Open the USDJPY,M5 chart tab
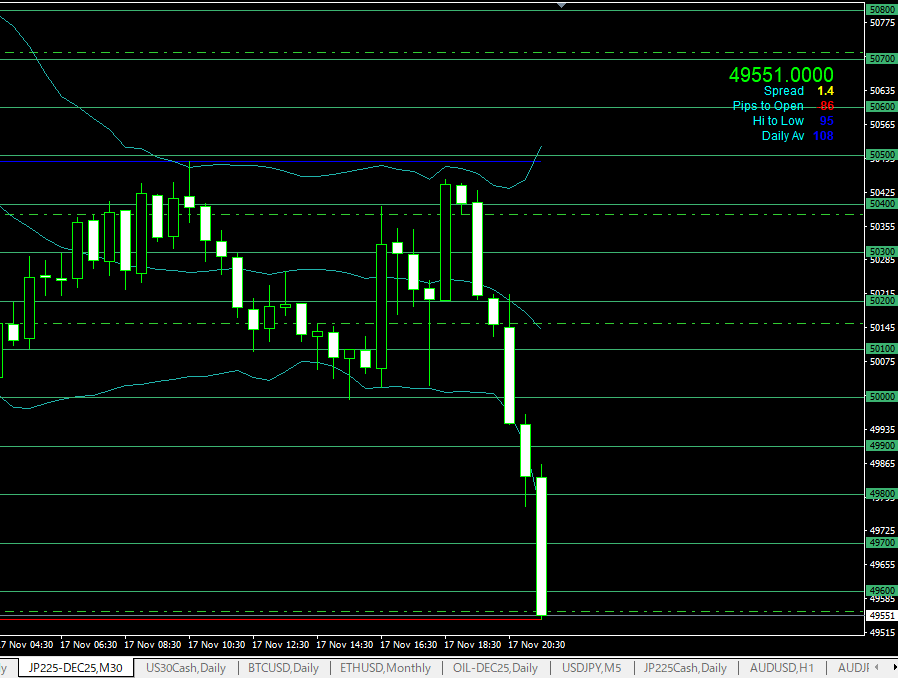The height and width of the screenshot is (679, 898). click(x=591, y=668)
